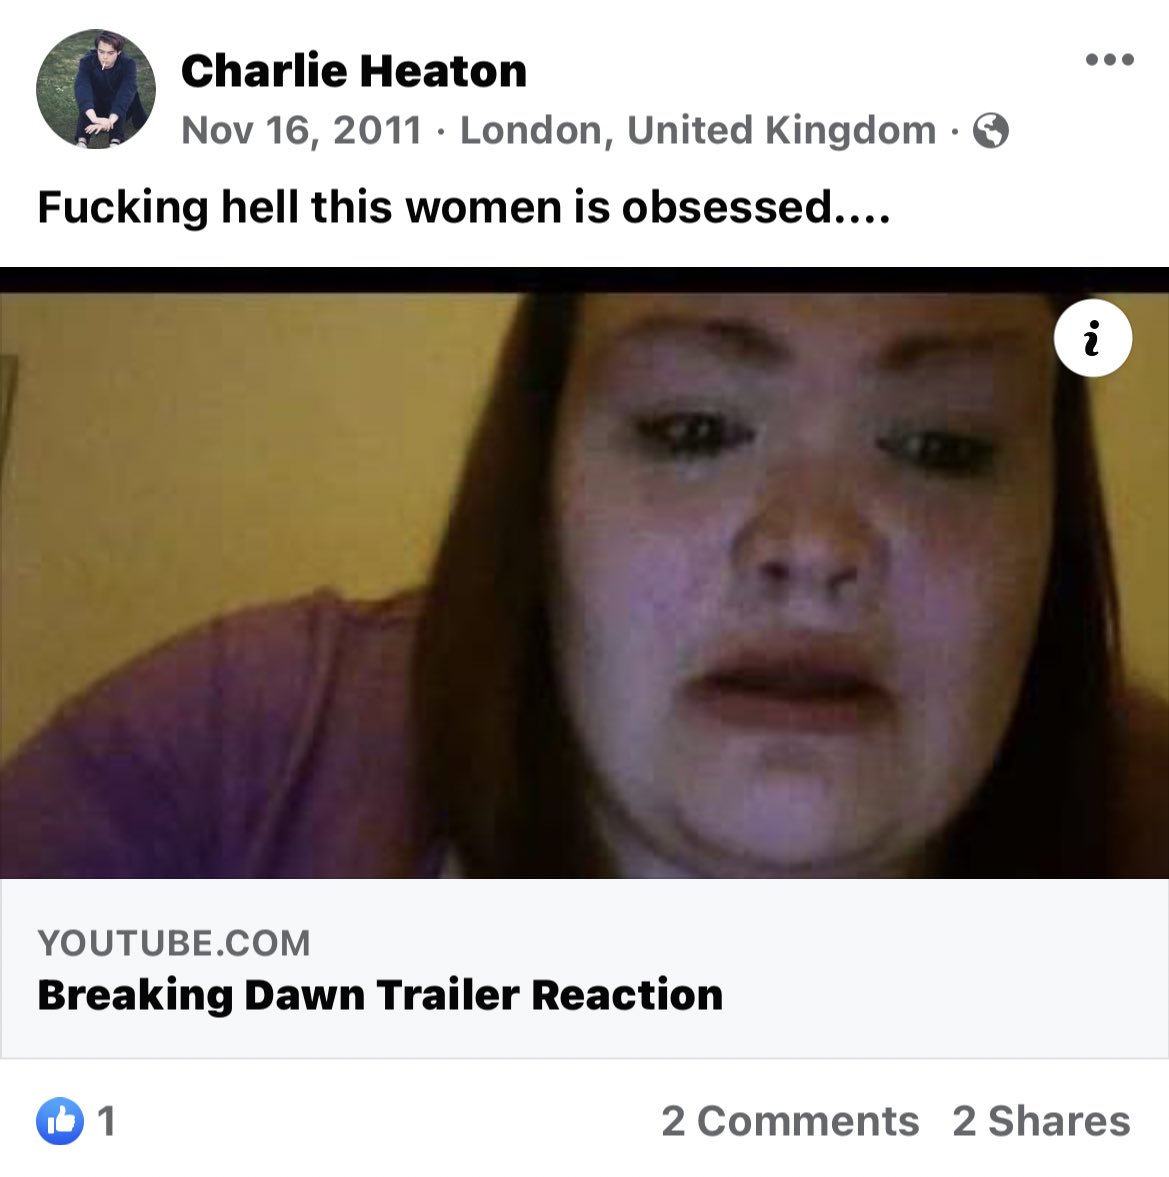The width and height of the screenshot is (1169, 1177).
Task: Open the London, United Kingdom location
Action: 698,131
